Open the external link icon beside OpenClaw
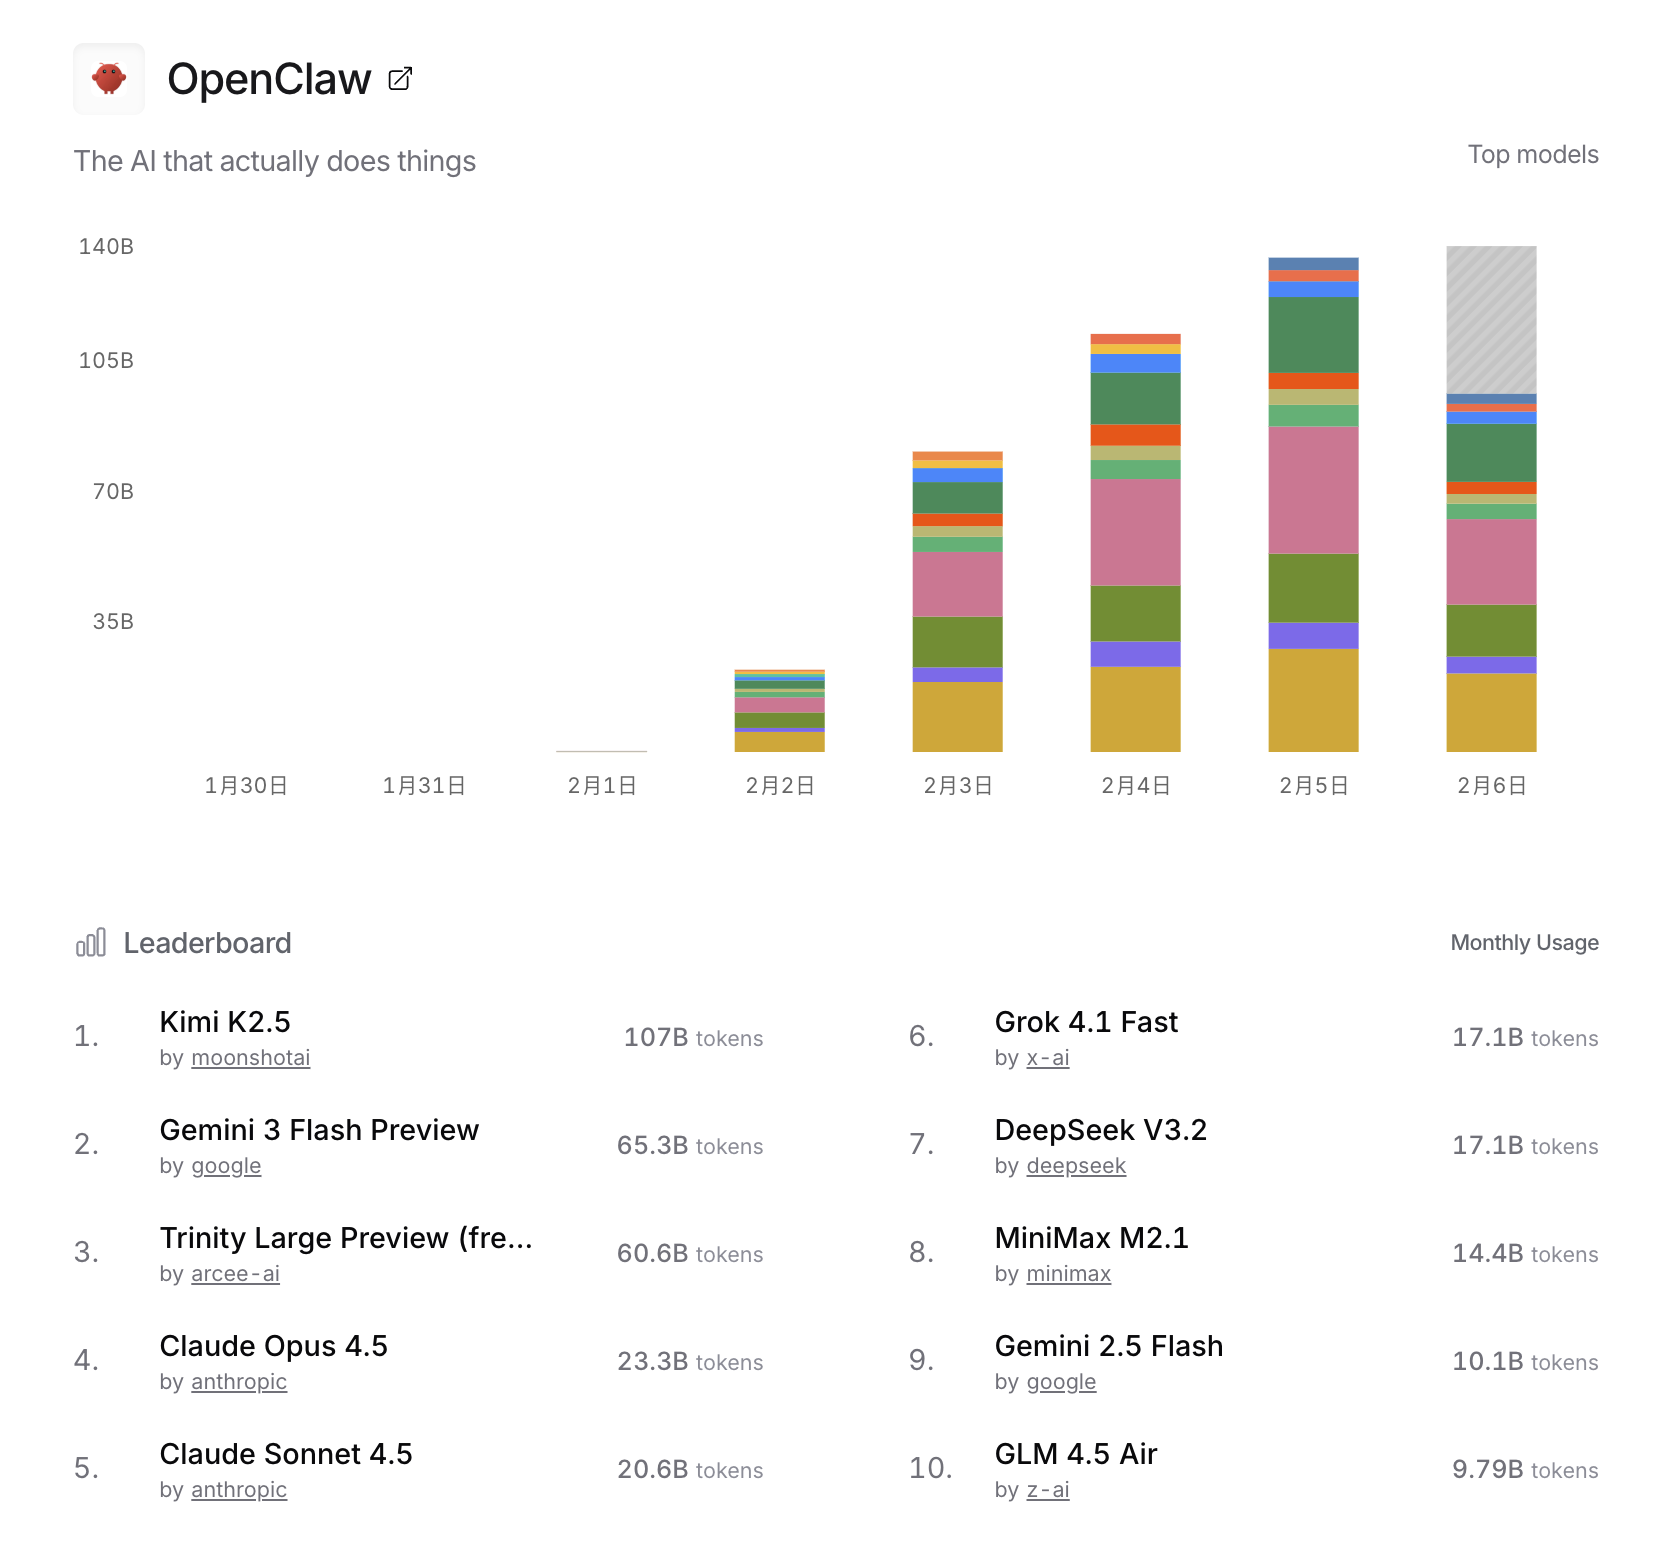1674x1546 pixels. pyautogui.click(x=400, y=79)
